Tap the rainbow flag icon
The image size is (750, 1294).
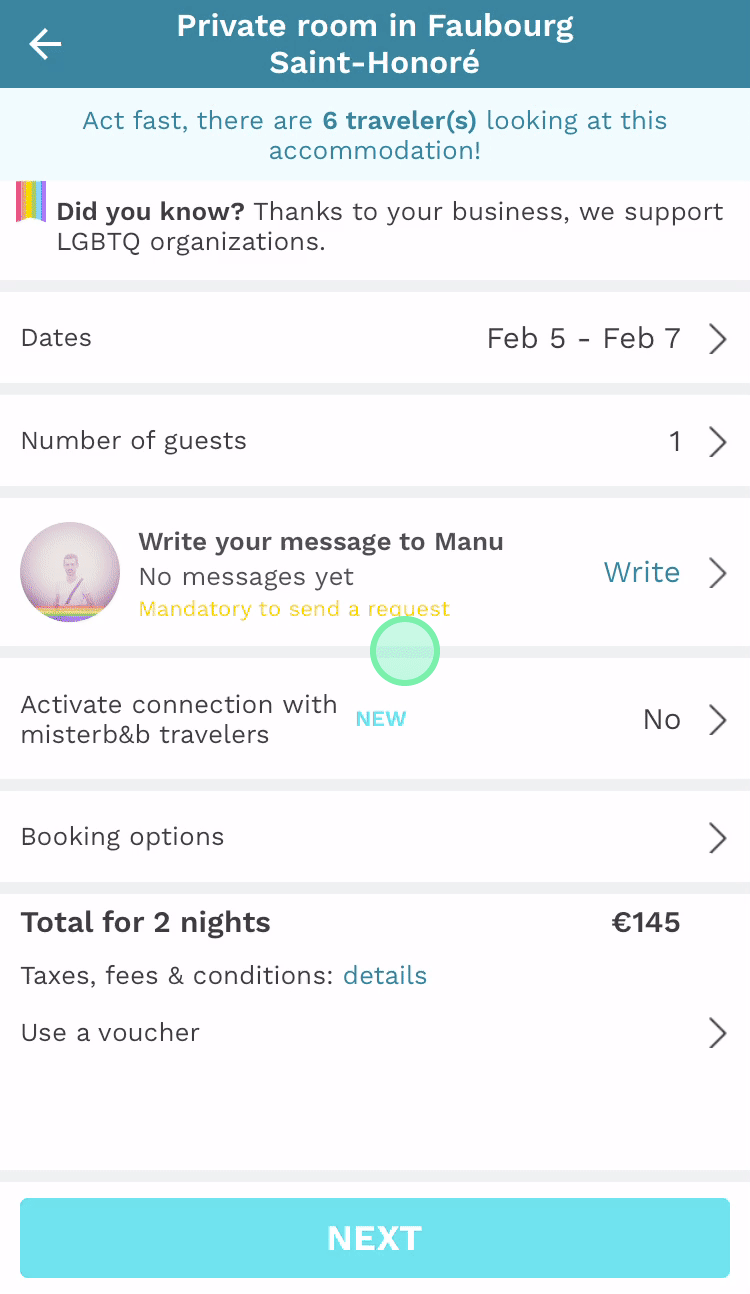pos(31,201)
